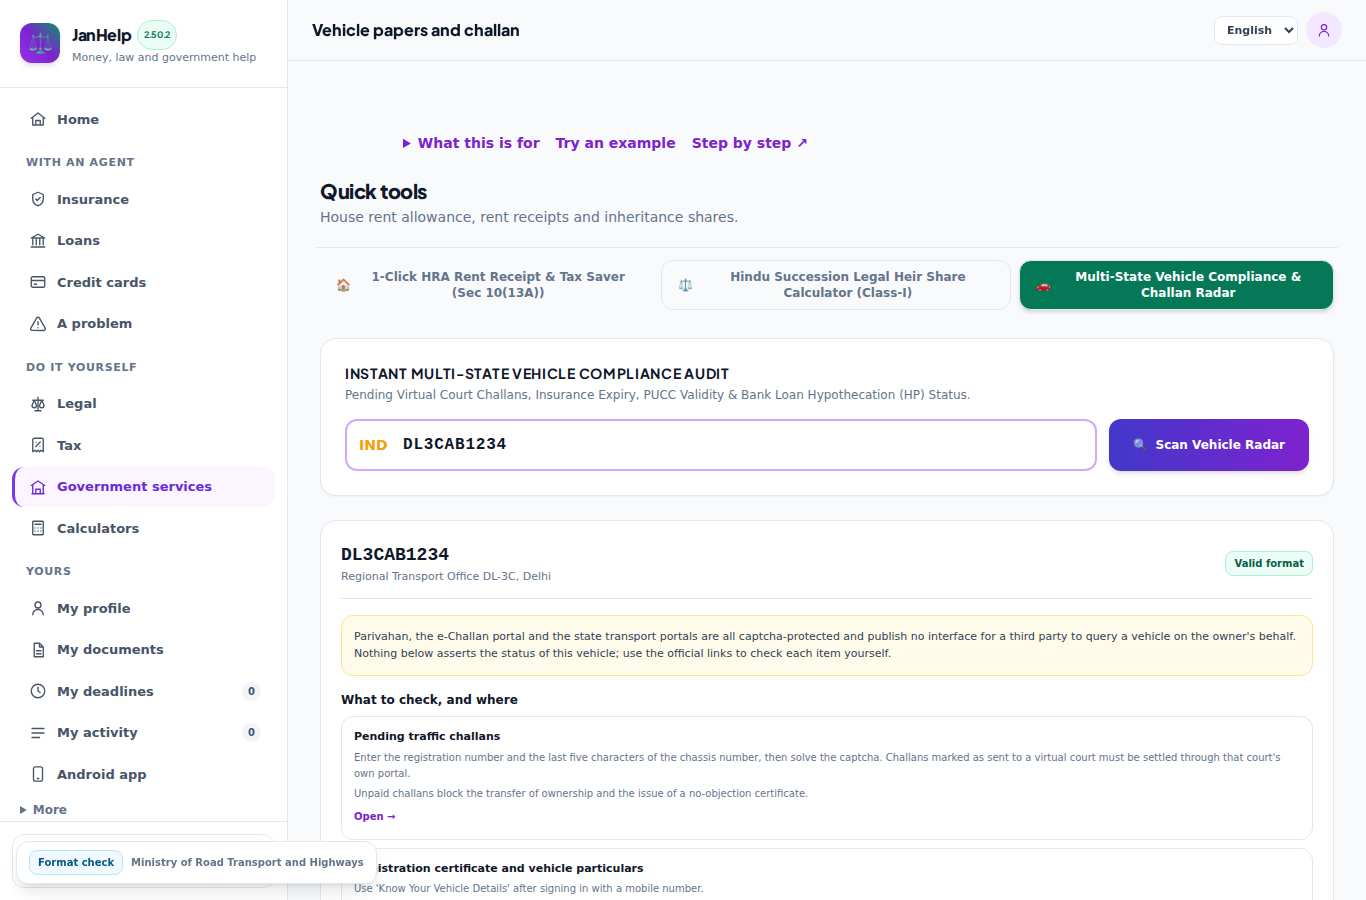This screenshot has width=1366, height=900.
Task: Click the My activity count badge
Action: (251, 732)
